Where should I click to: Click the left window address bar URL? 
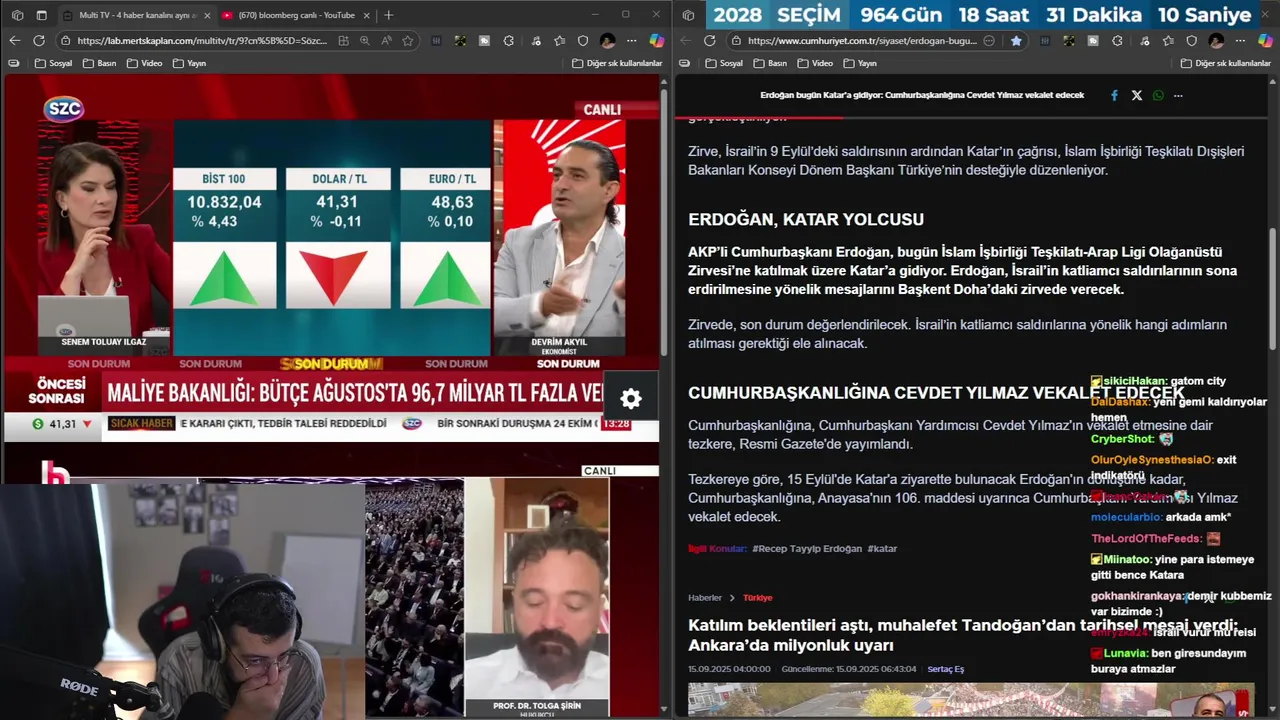201,41
